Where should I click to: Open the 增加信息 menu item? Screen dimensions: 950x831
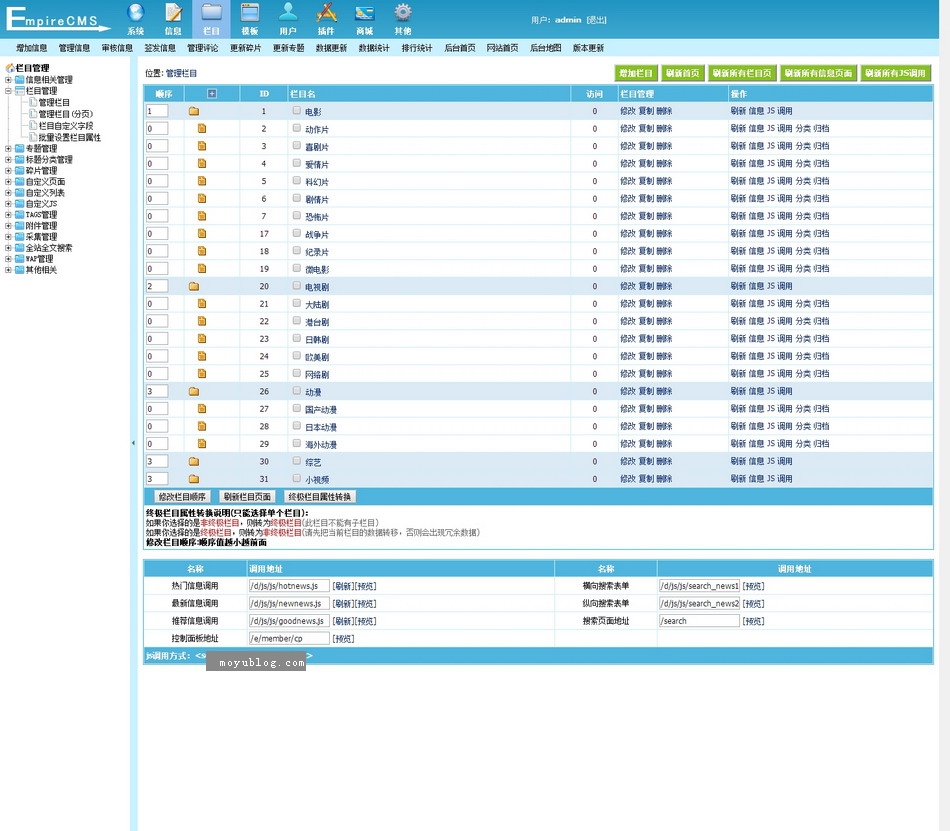pos(32,48)
